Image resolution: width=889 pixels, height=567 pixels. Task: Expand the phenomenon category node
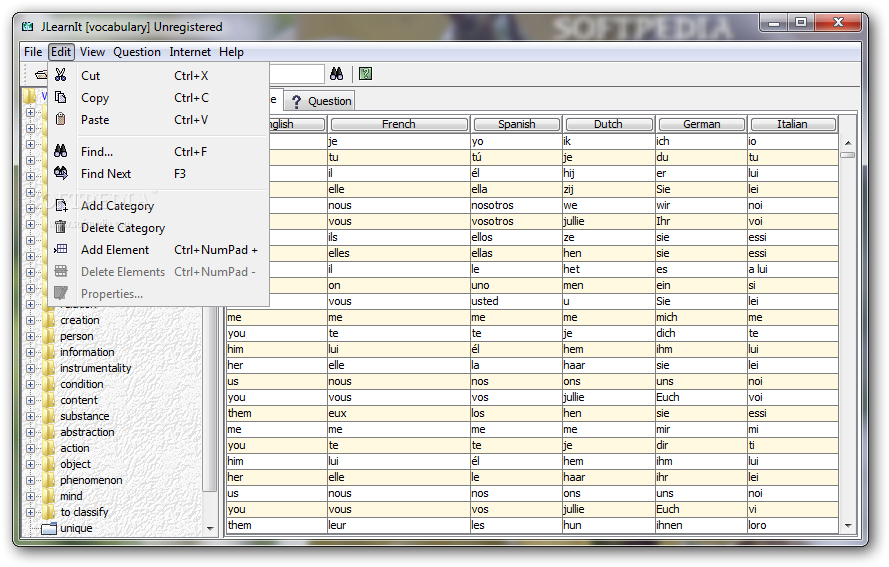(x=30, y=480)
